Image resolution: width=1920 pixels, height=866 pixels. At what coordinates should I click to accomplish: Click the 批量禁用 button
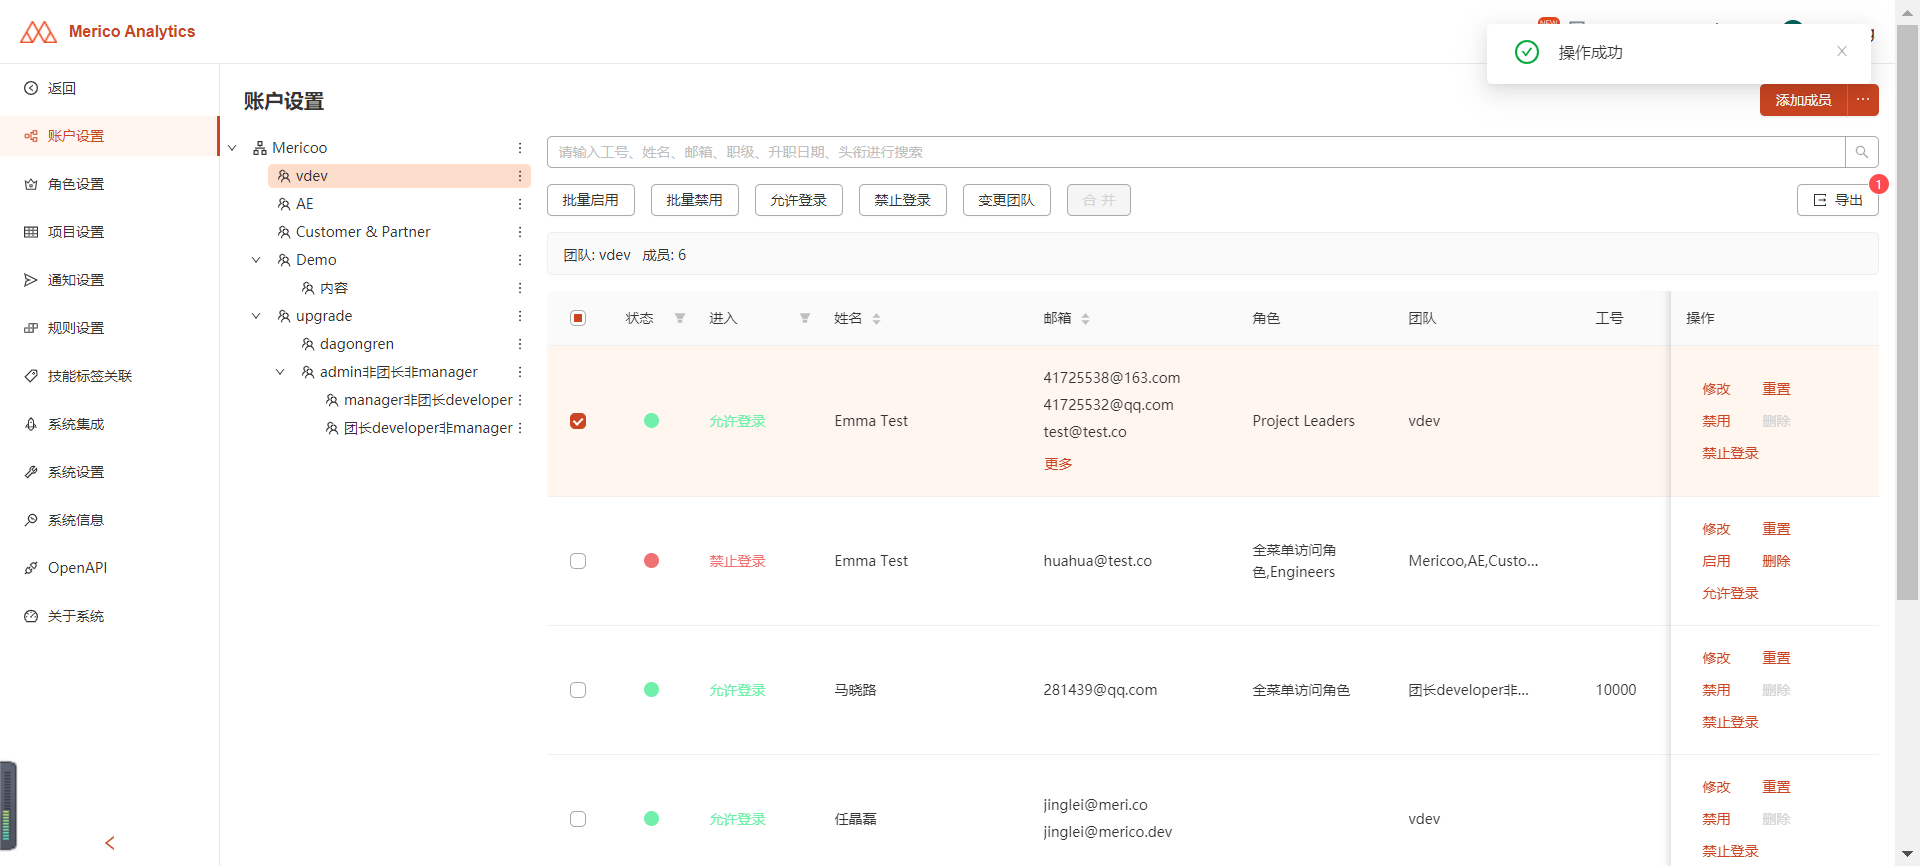coord(695,200)
